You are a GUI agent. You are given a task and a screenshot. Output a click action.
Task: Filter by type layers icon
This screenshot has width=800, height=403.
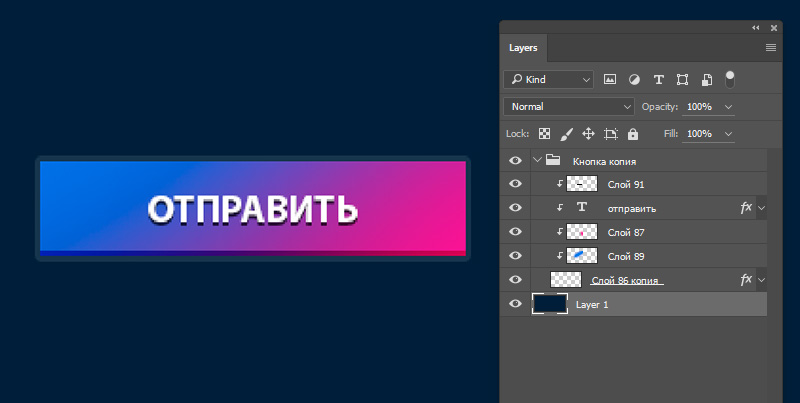point(659,80)
